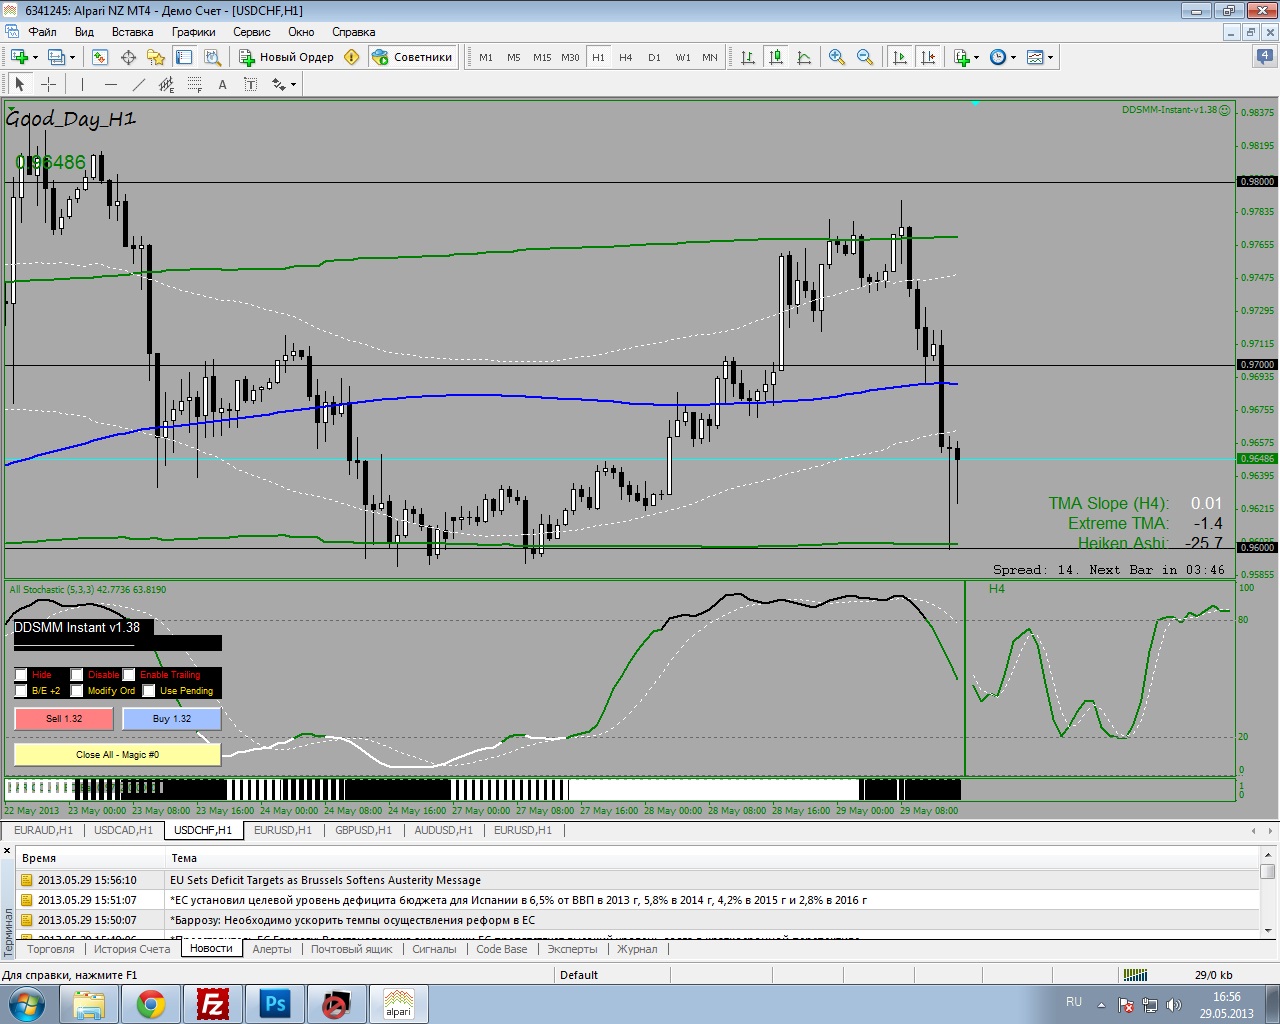Select the Text (A) tool

(x=222, y=84)
